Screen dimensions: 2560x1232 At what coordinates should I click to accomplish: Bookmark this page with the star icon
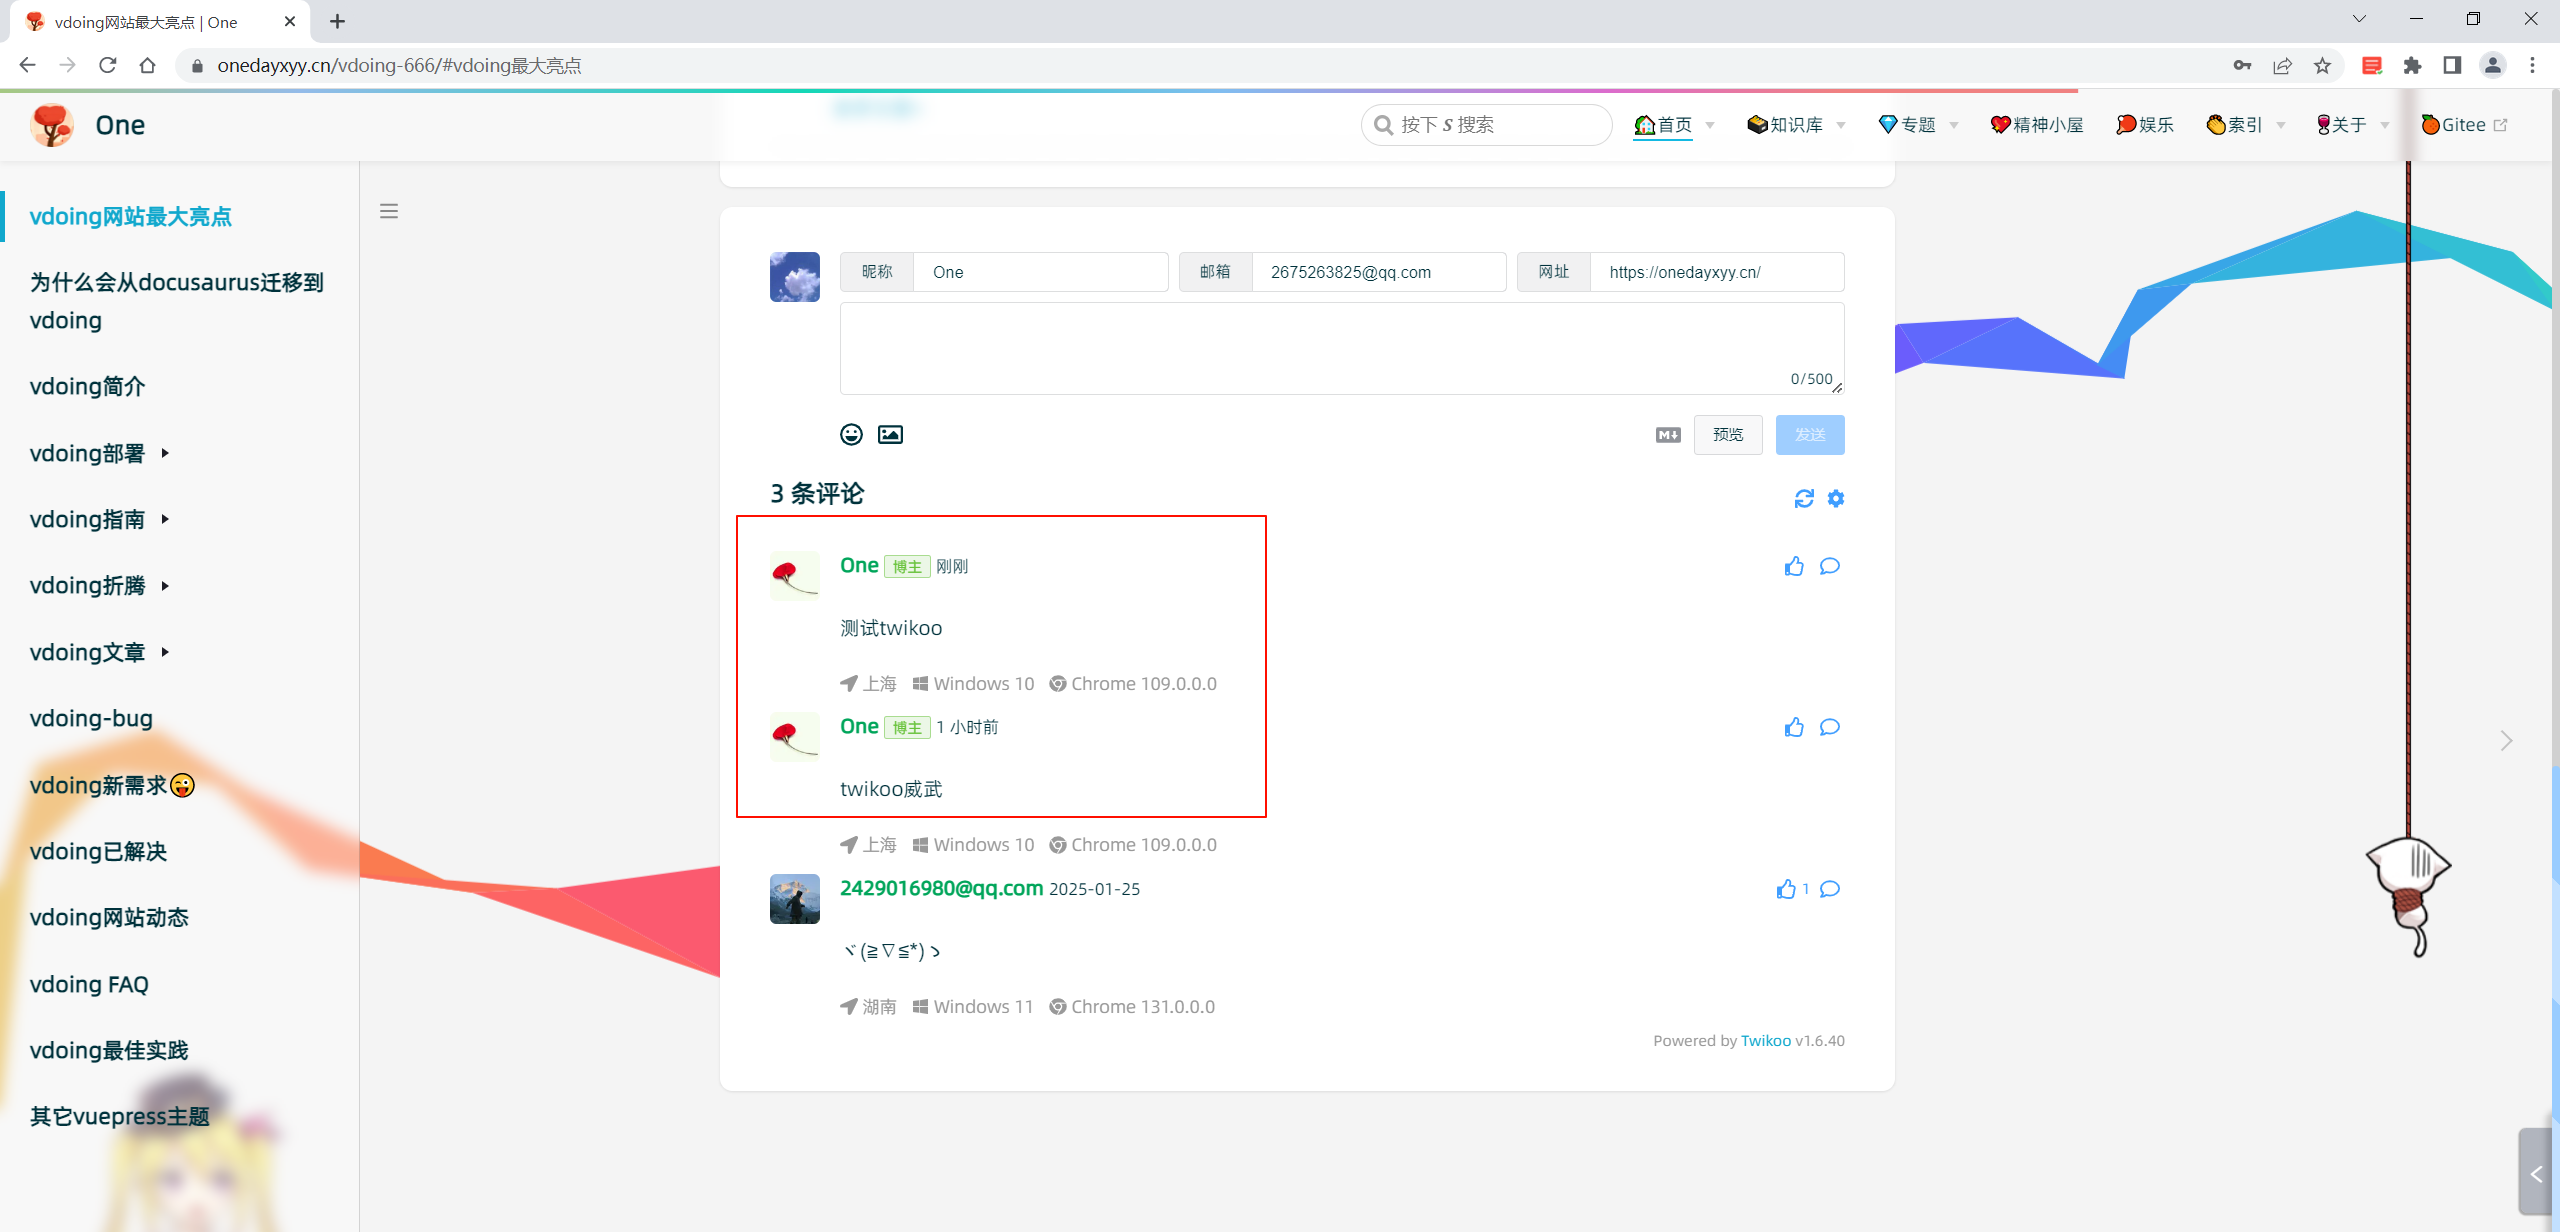[x=2322, y=65]
